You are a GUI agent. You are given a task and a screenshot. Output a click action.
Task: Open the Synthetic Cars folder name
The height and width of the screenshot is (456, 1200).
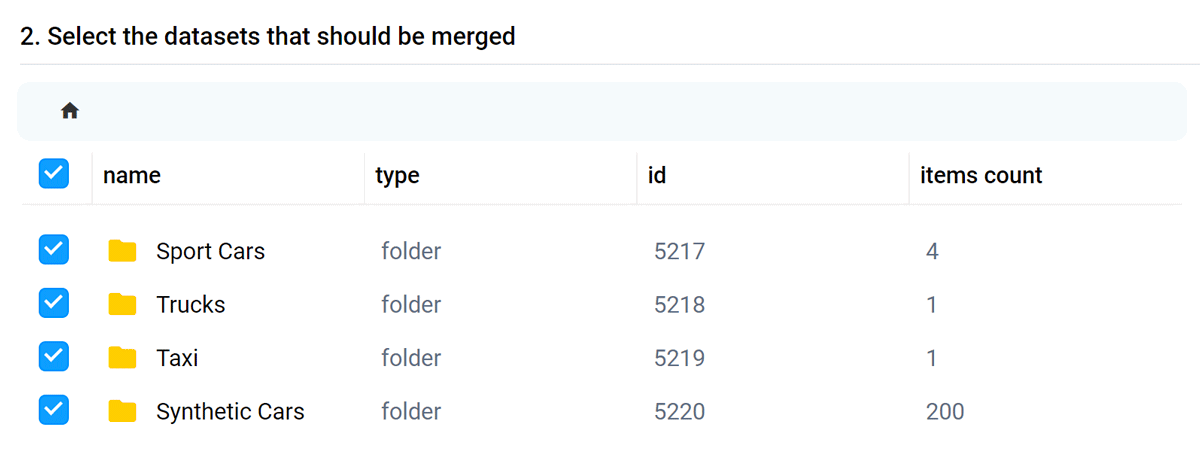tap(230, 411)
